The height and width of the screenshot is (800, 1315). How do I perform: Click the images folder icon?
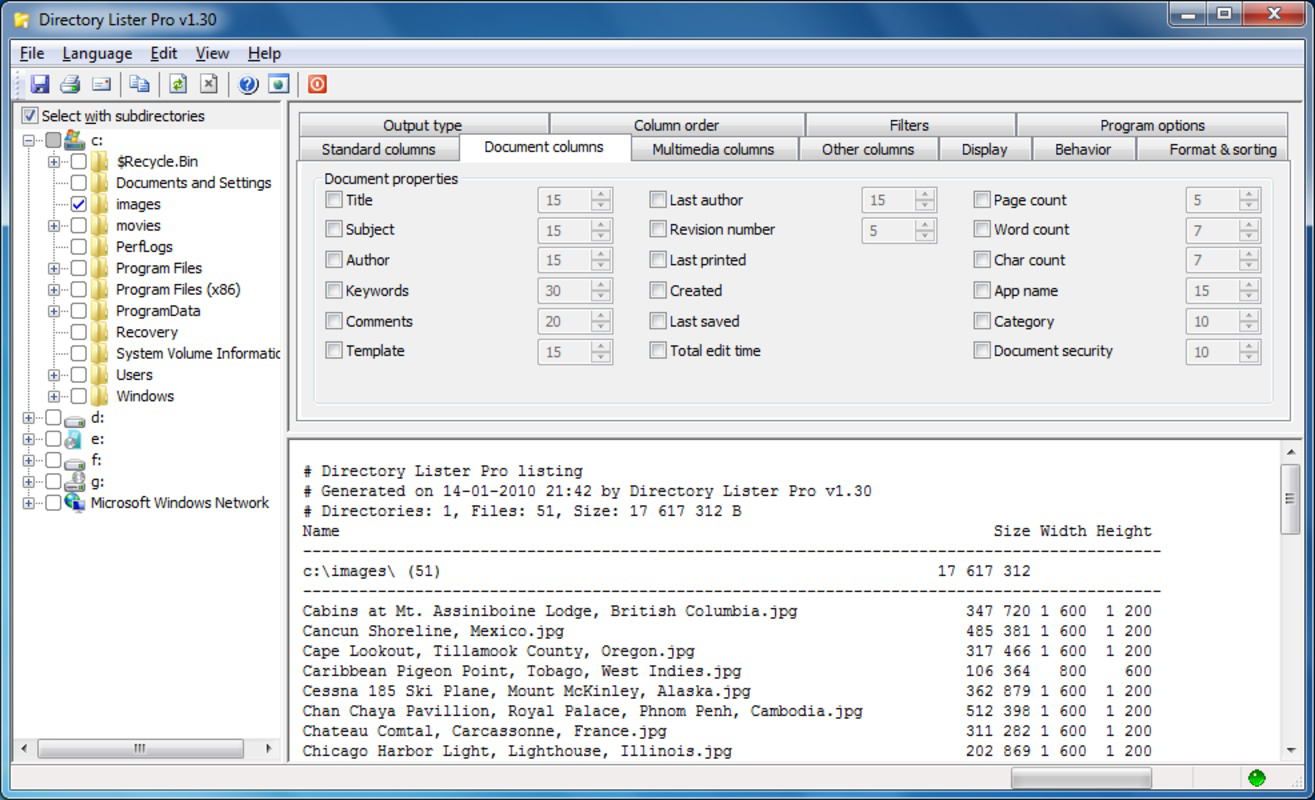coord(99,204)
